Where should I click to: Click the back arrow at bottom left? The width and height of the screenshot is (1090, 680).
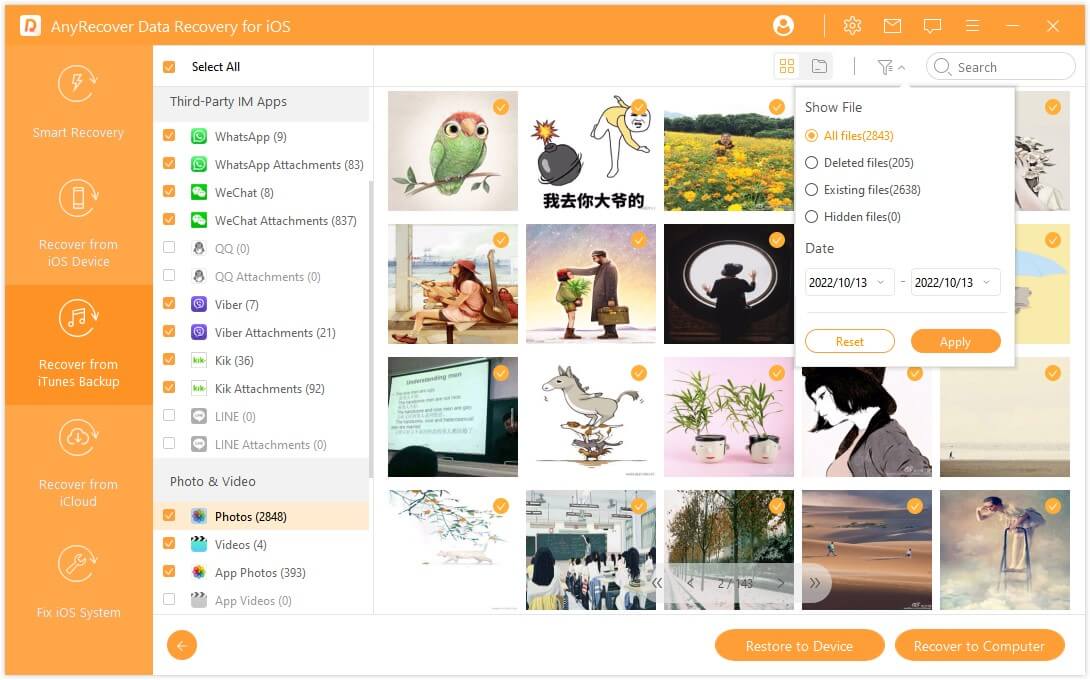point(181,645)
